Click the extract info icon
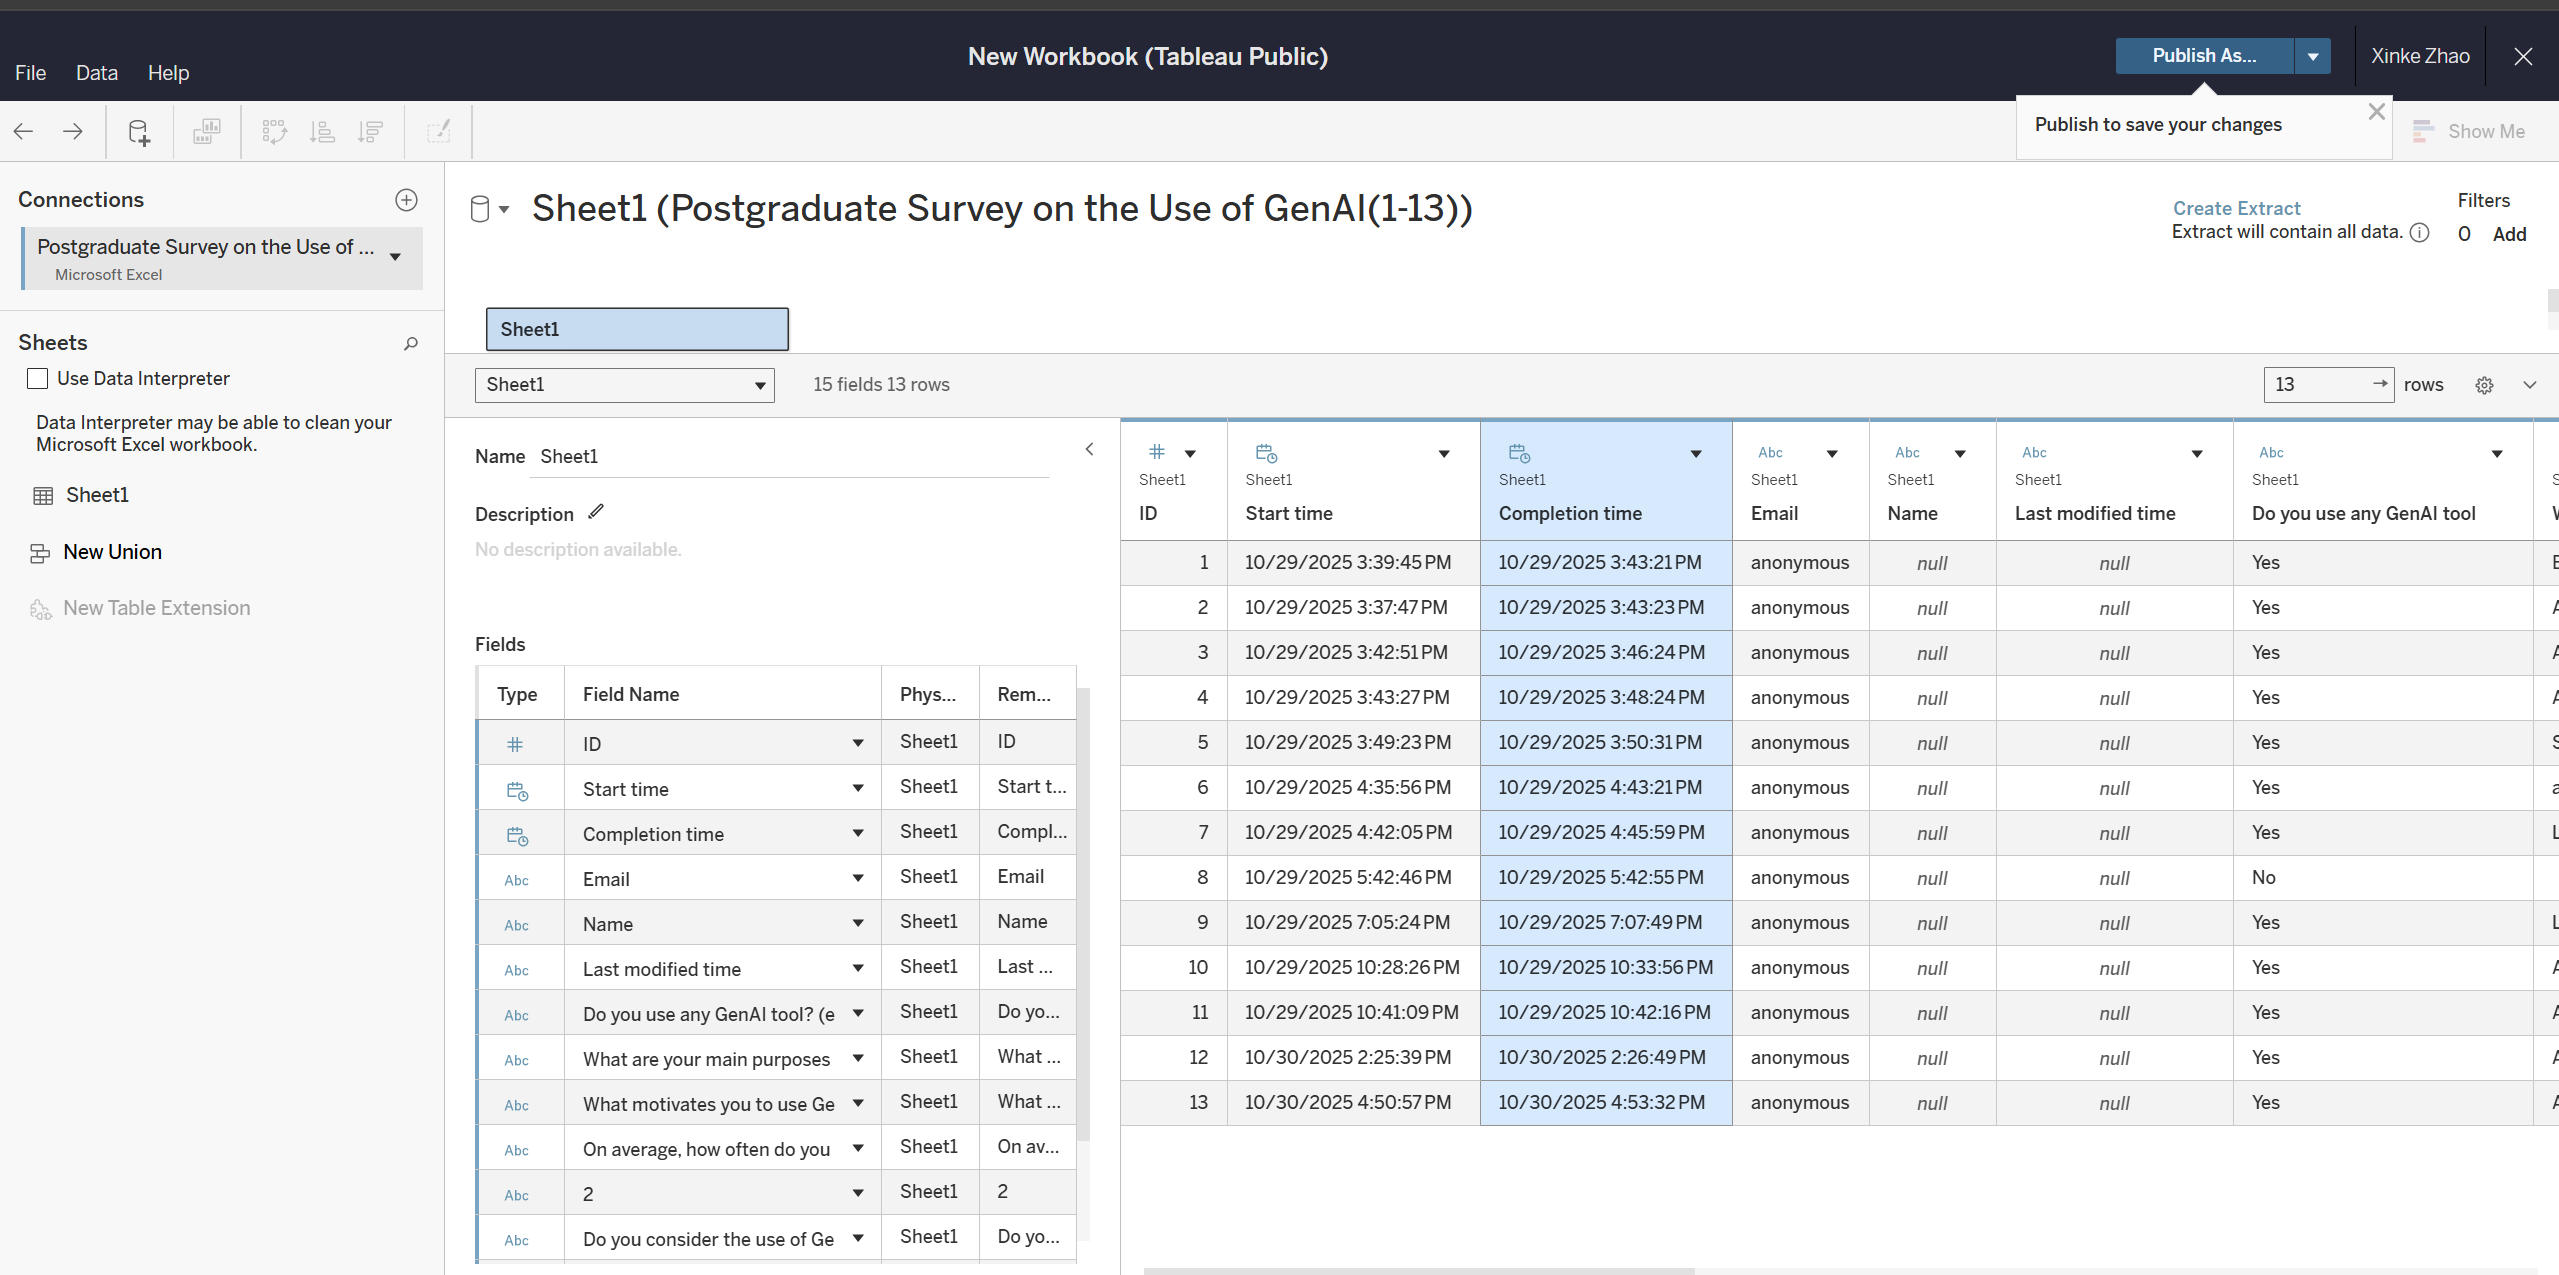Image resolution: width=2559 pixels, height=1275 pixels. coord(2419,233)
